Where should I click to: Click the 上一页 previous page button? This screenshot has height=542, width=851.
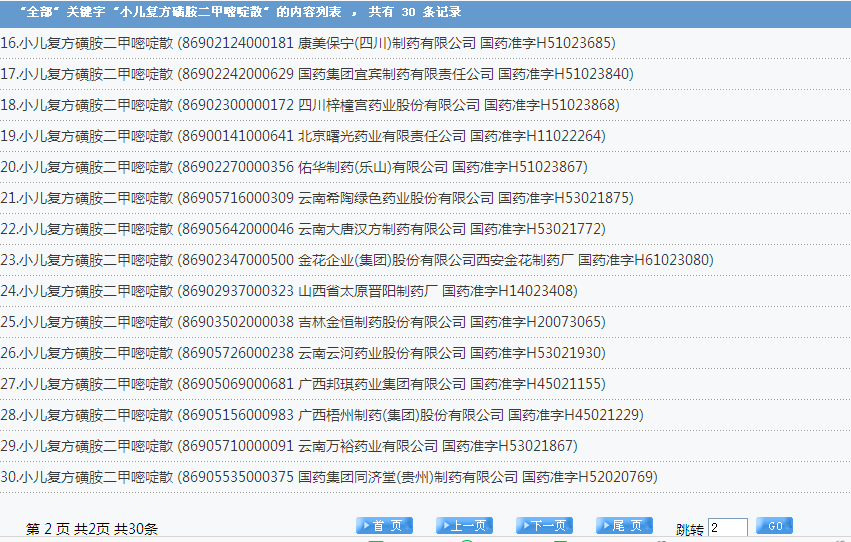pyautogui.click(x=464, y=526)
